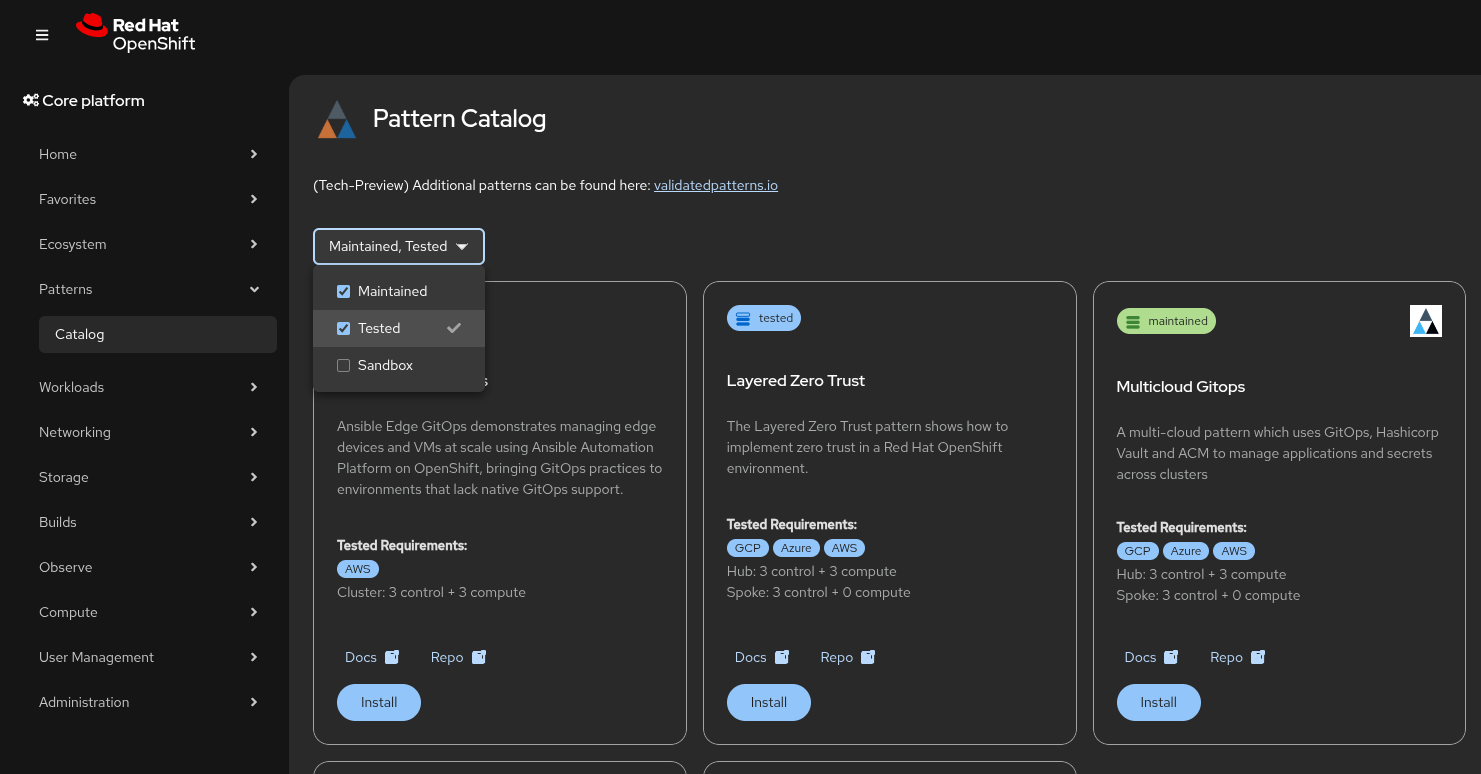Viewport: 1481px width, 774px height.
Task: Click external link icon beside Layered Zero Trust Repo
Action: [x=868, y=657]
